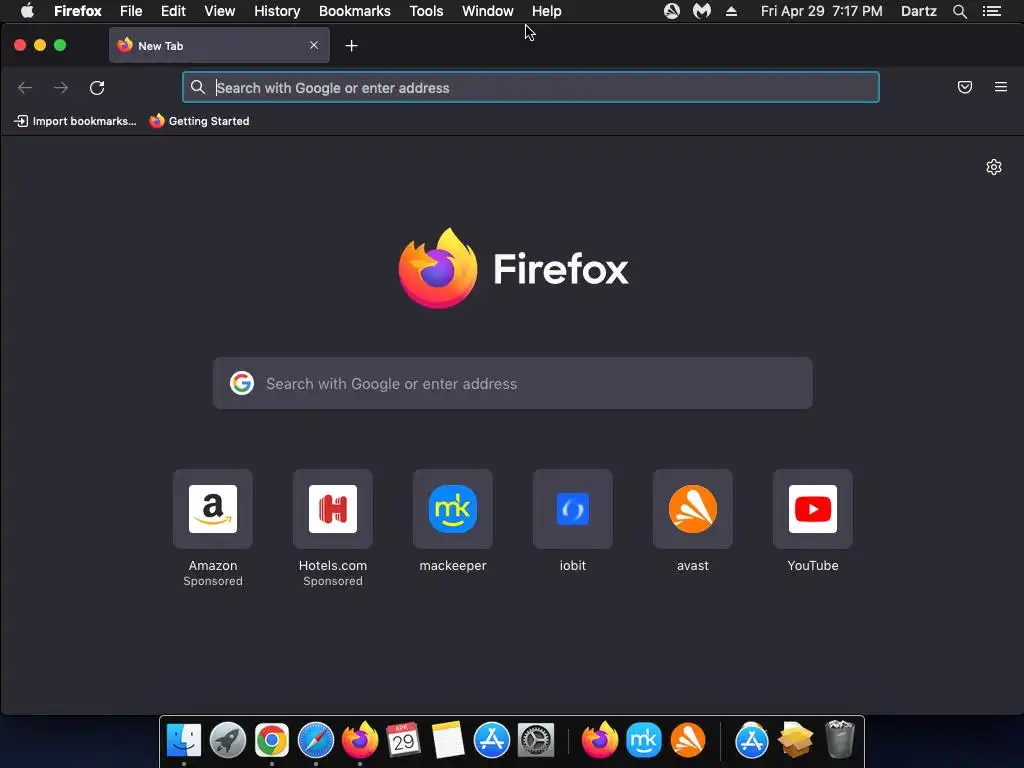Viewport: 1024px width, 768px height.
Task: Open the Edit menu
Action: (x=173, y=11)
